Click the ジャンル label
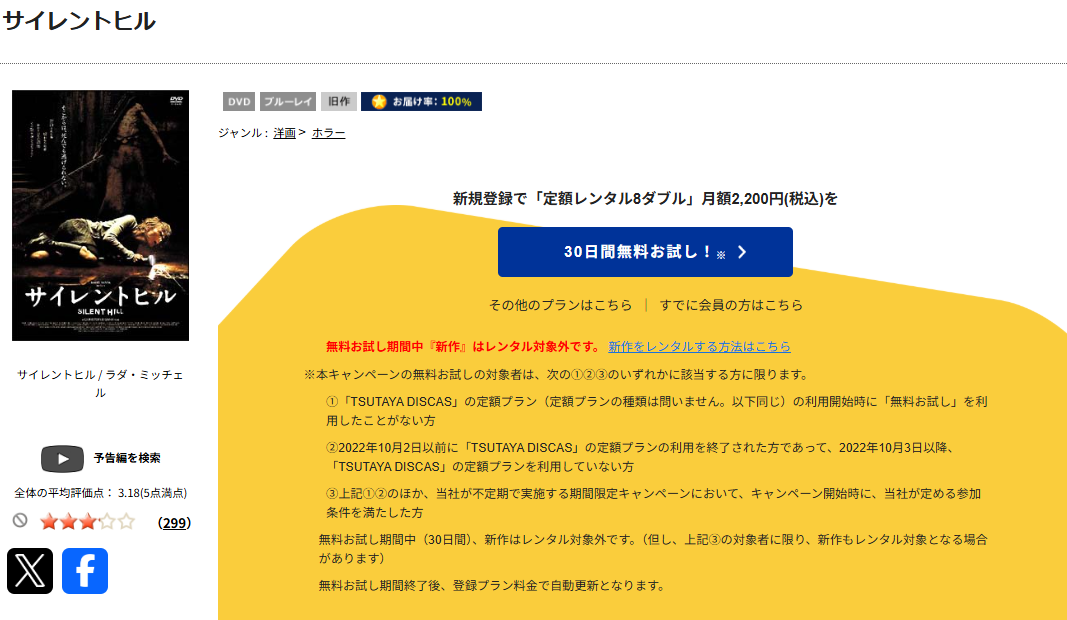Screen dimensions: 1067x620 (243, 133)
